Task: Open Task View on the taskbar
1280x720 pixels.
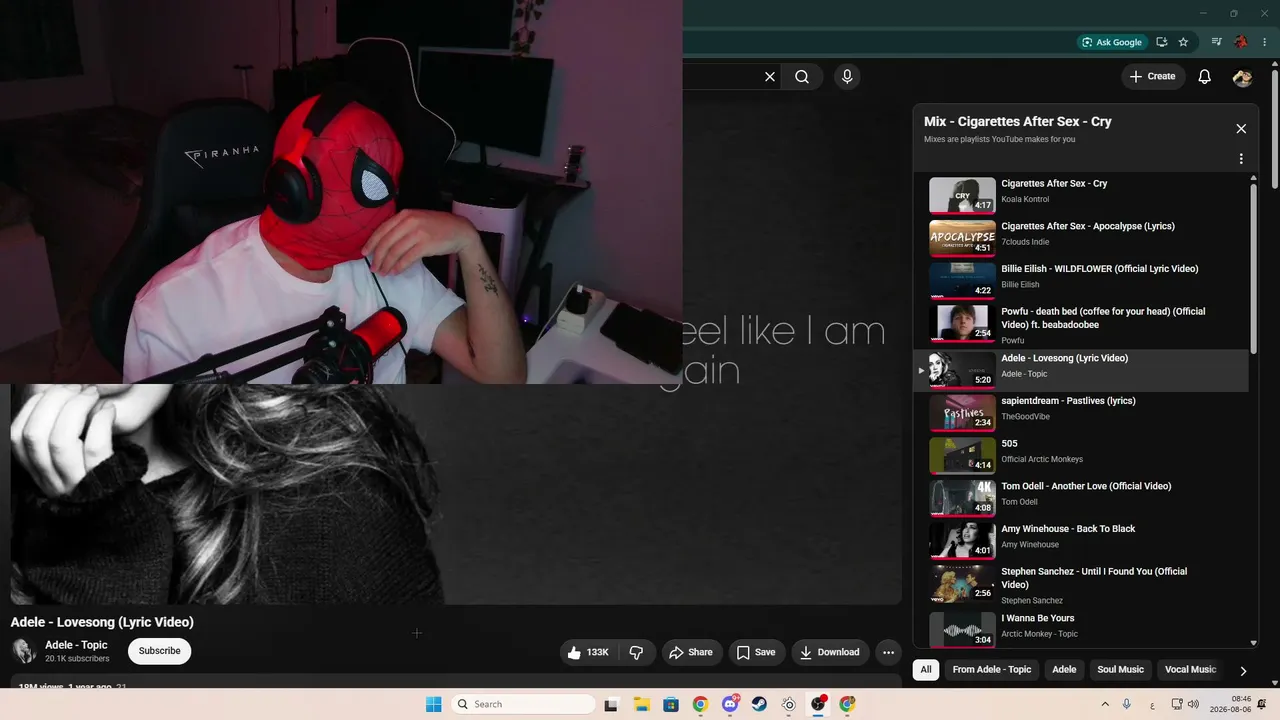Action: [x=611, y=704]
